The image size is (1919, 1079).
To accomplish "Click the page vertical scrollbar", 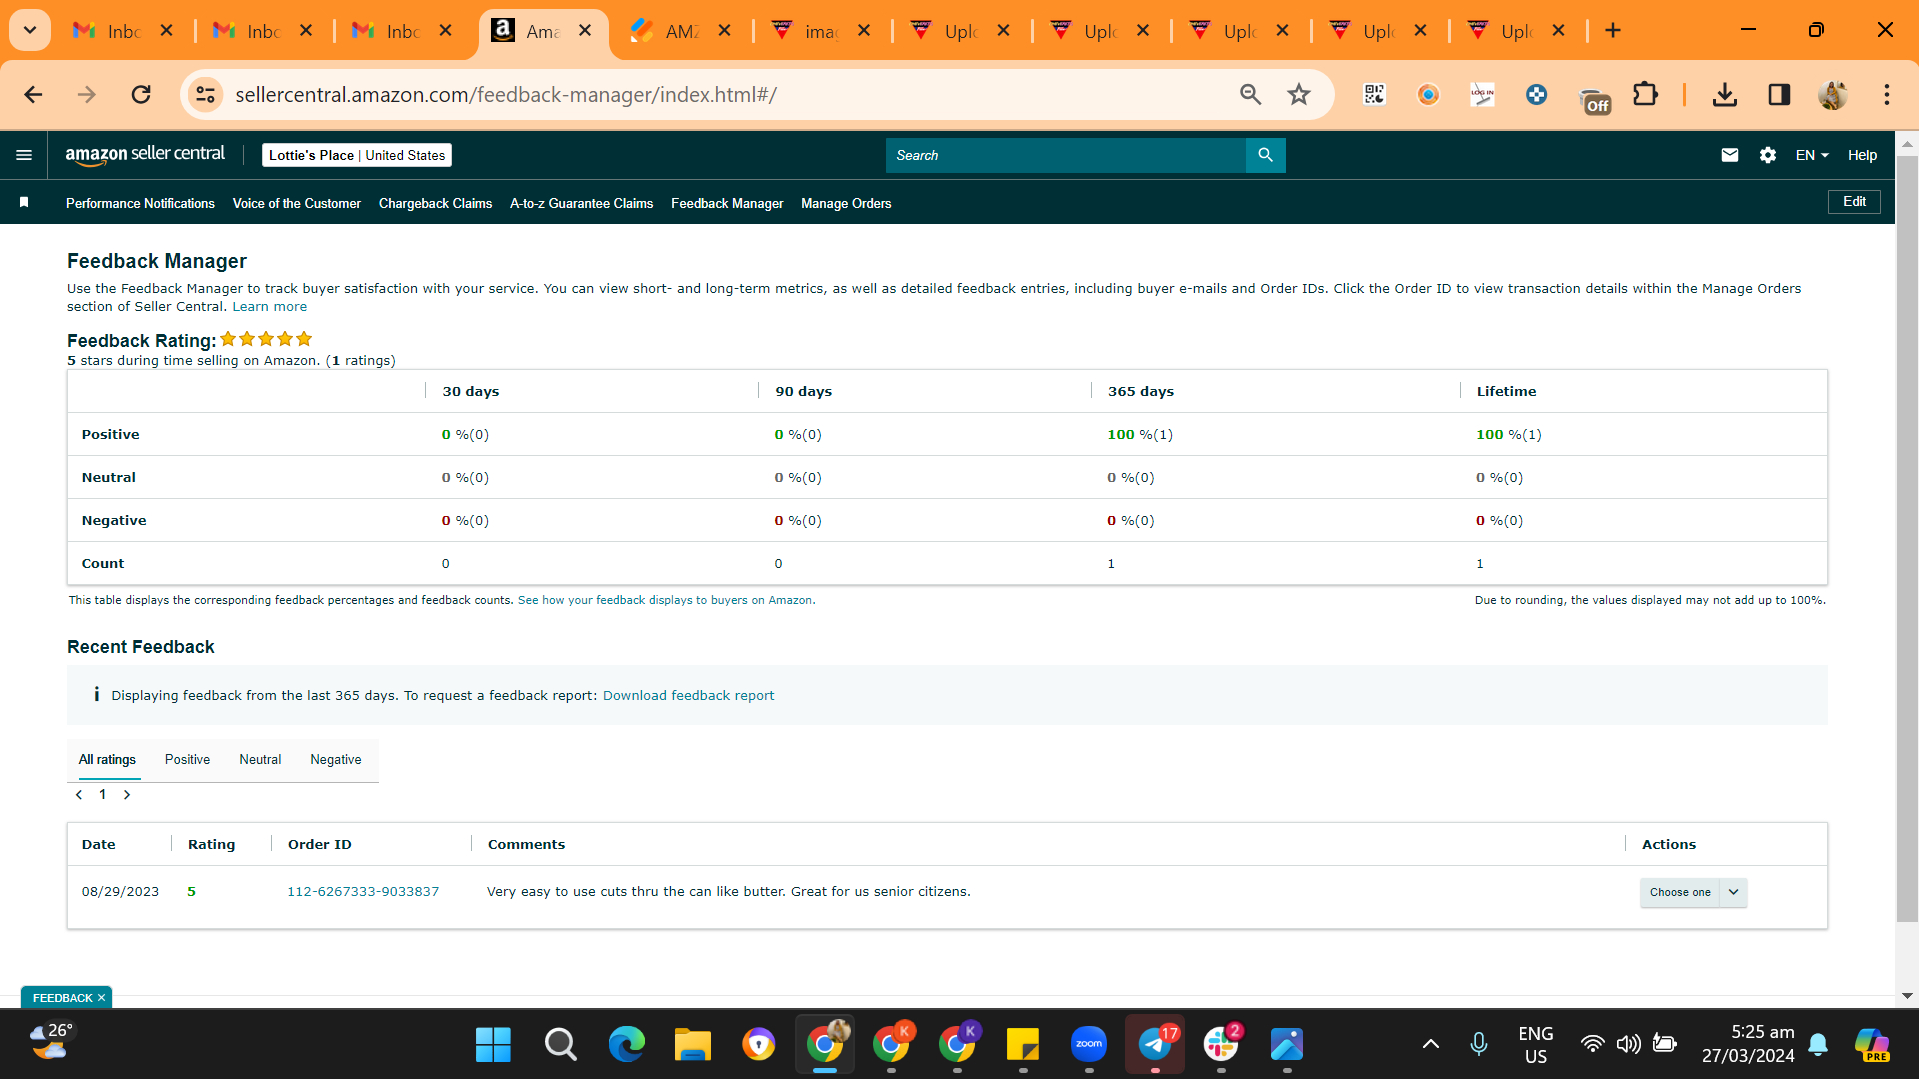I will coord(1907,540).
